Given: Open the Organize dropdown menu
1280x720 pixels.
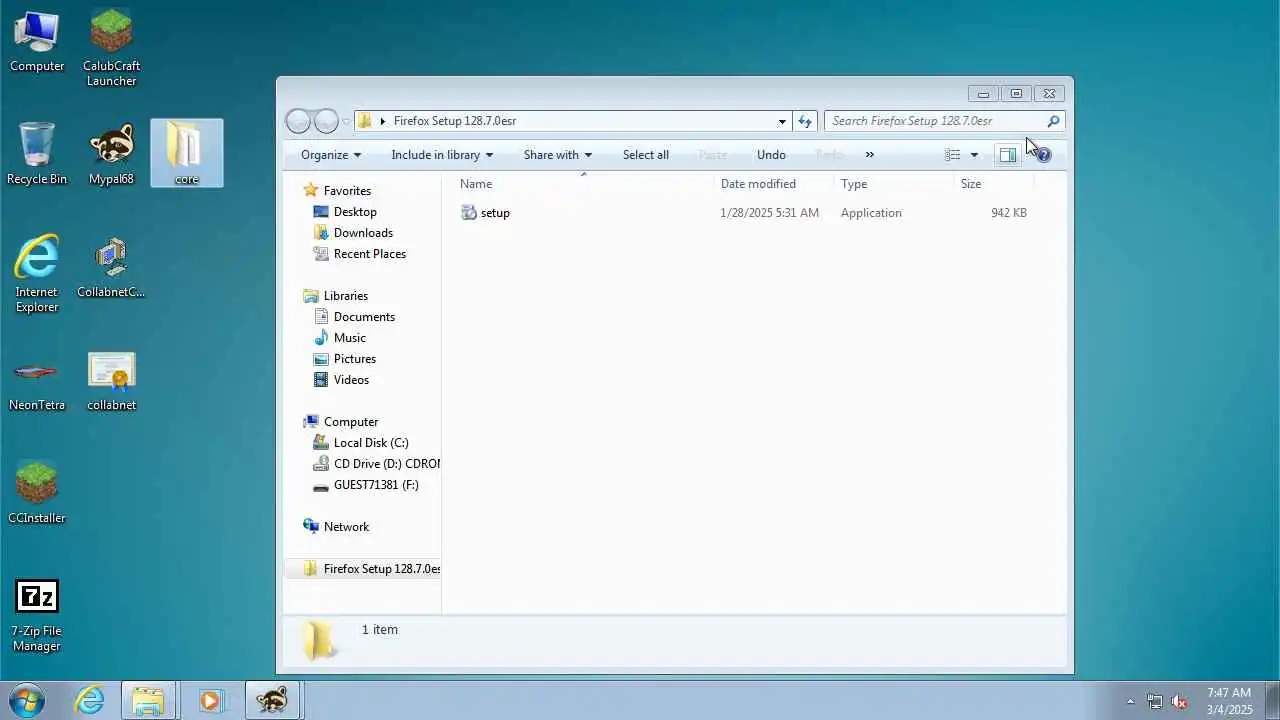Looking at the screenshot, I should [x=331, y=155].
